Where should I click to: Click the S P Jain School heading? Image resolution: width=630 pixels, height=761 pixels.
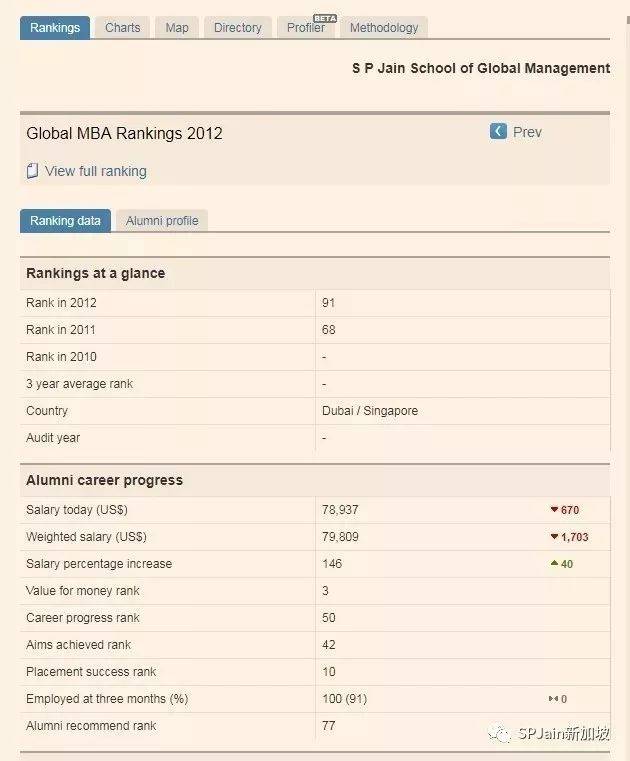click(480, 68)
